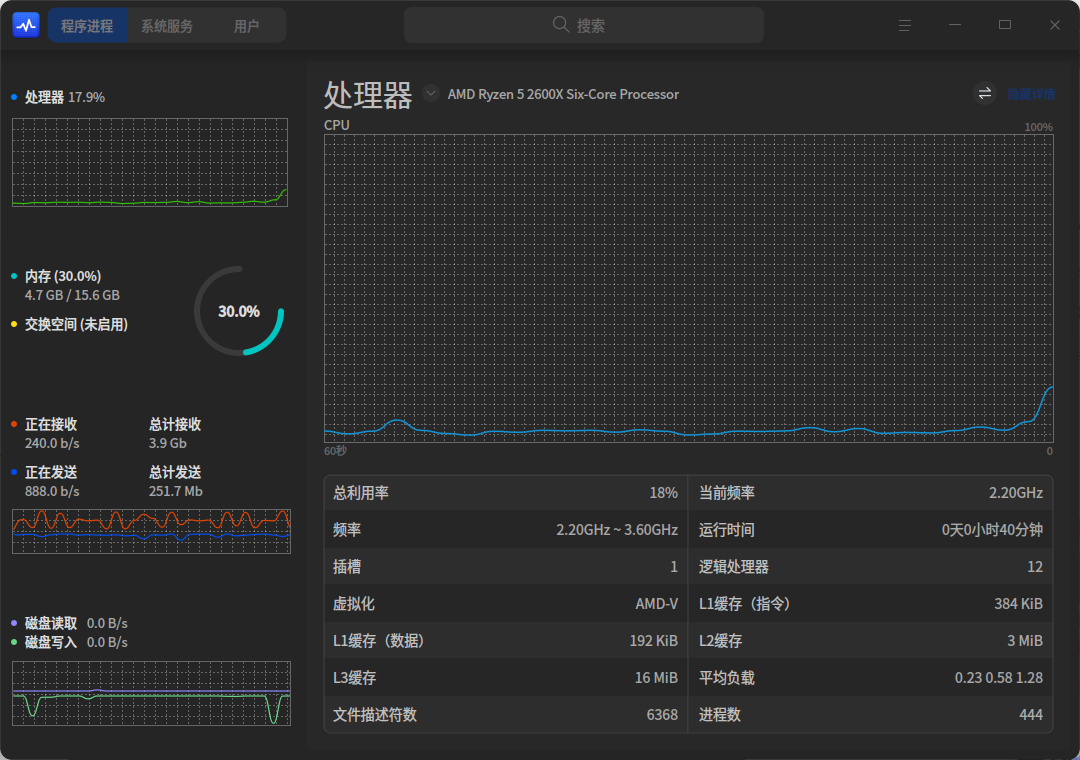1080x760 pixels.
Task: Switch to the 系统服务 tab
Action: point(167,25)
